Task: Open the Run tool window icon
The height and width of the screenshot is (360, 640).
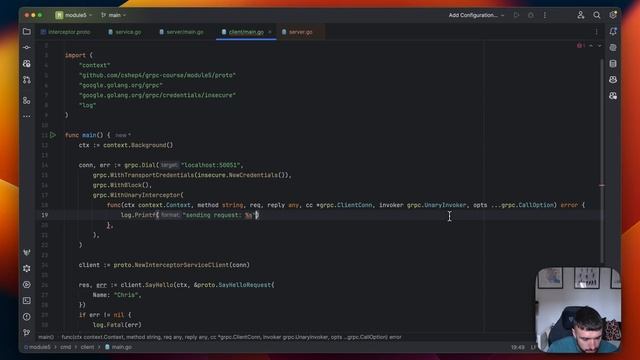Action: click(x=27, y=284)
